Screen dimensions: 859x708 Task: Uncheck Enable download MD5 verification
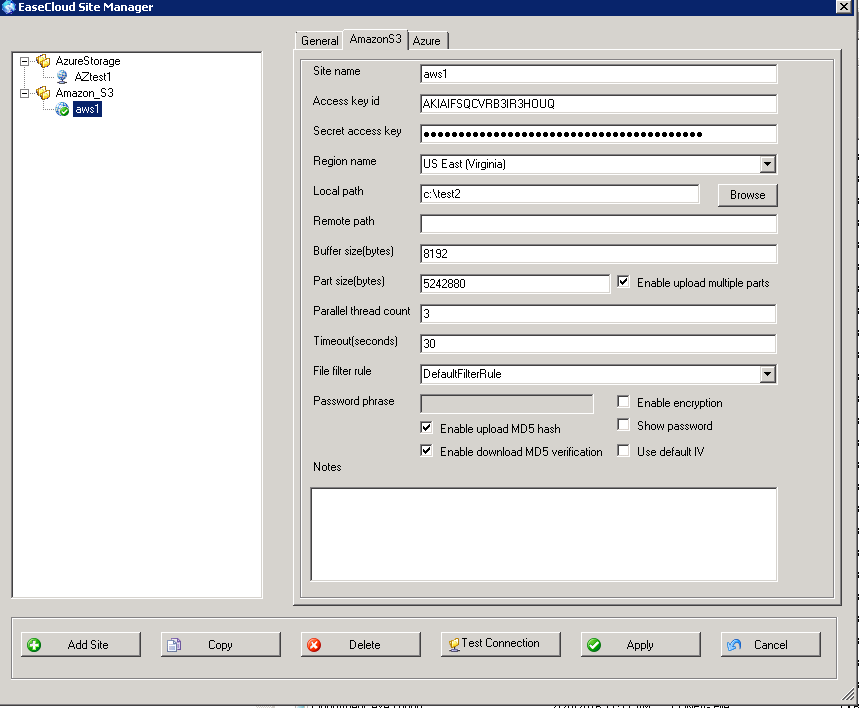click(x=426, y=450)
